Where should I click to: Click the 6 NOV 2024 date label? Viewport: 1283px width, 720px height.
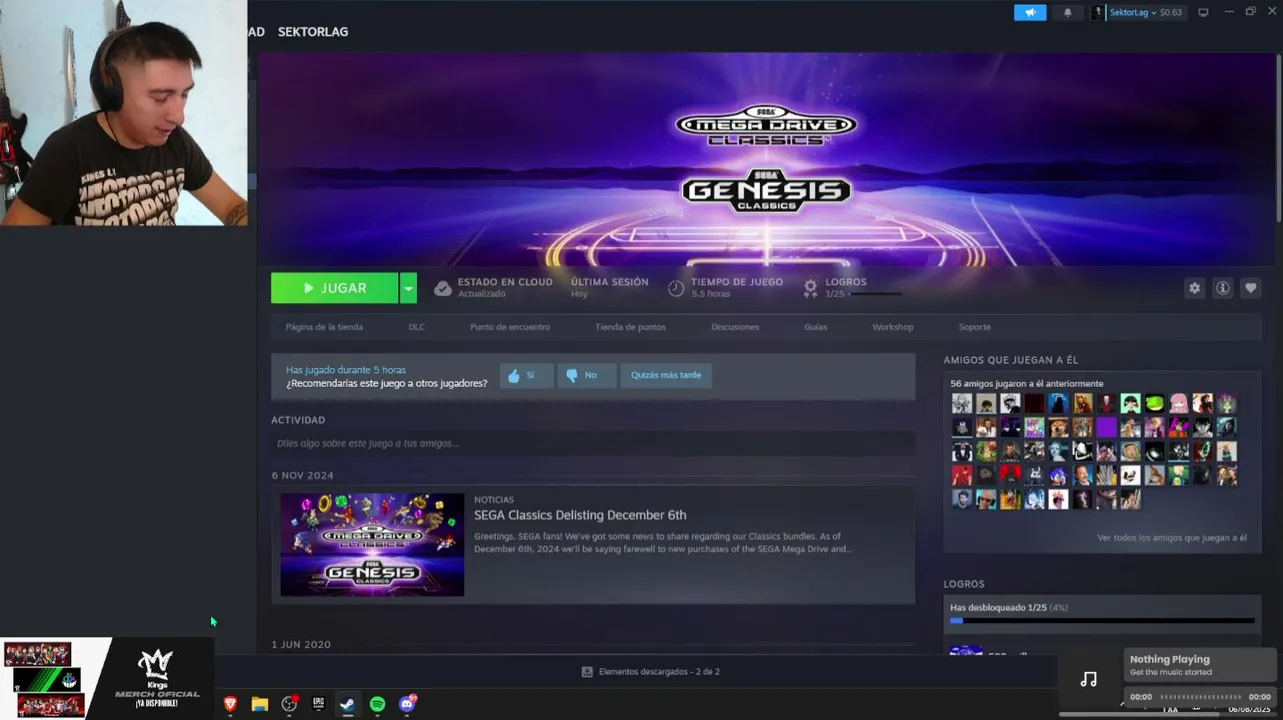point(302,476)
